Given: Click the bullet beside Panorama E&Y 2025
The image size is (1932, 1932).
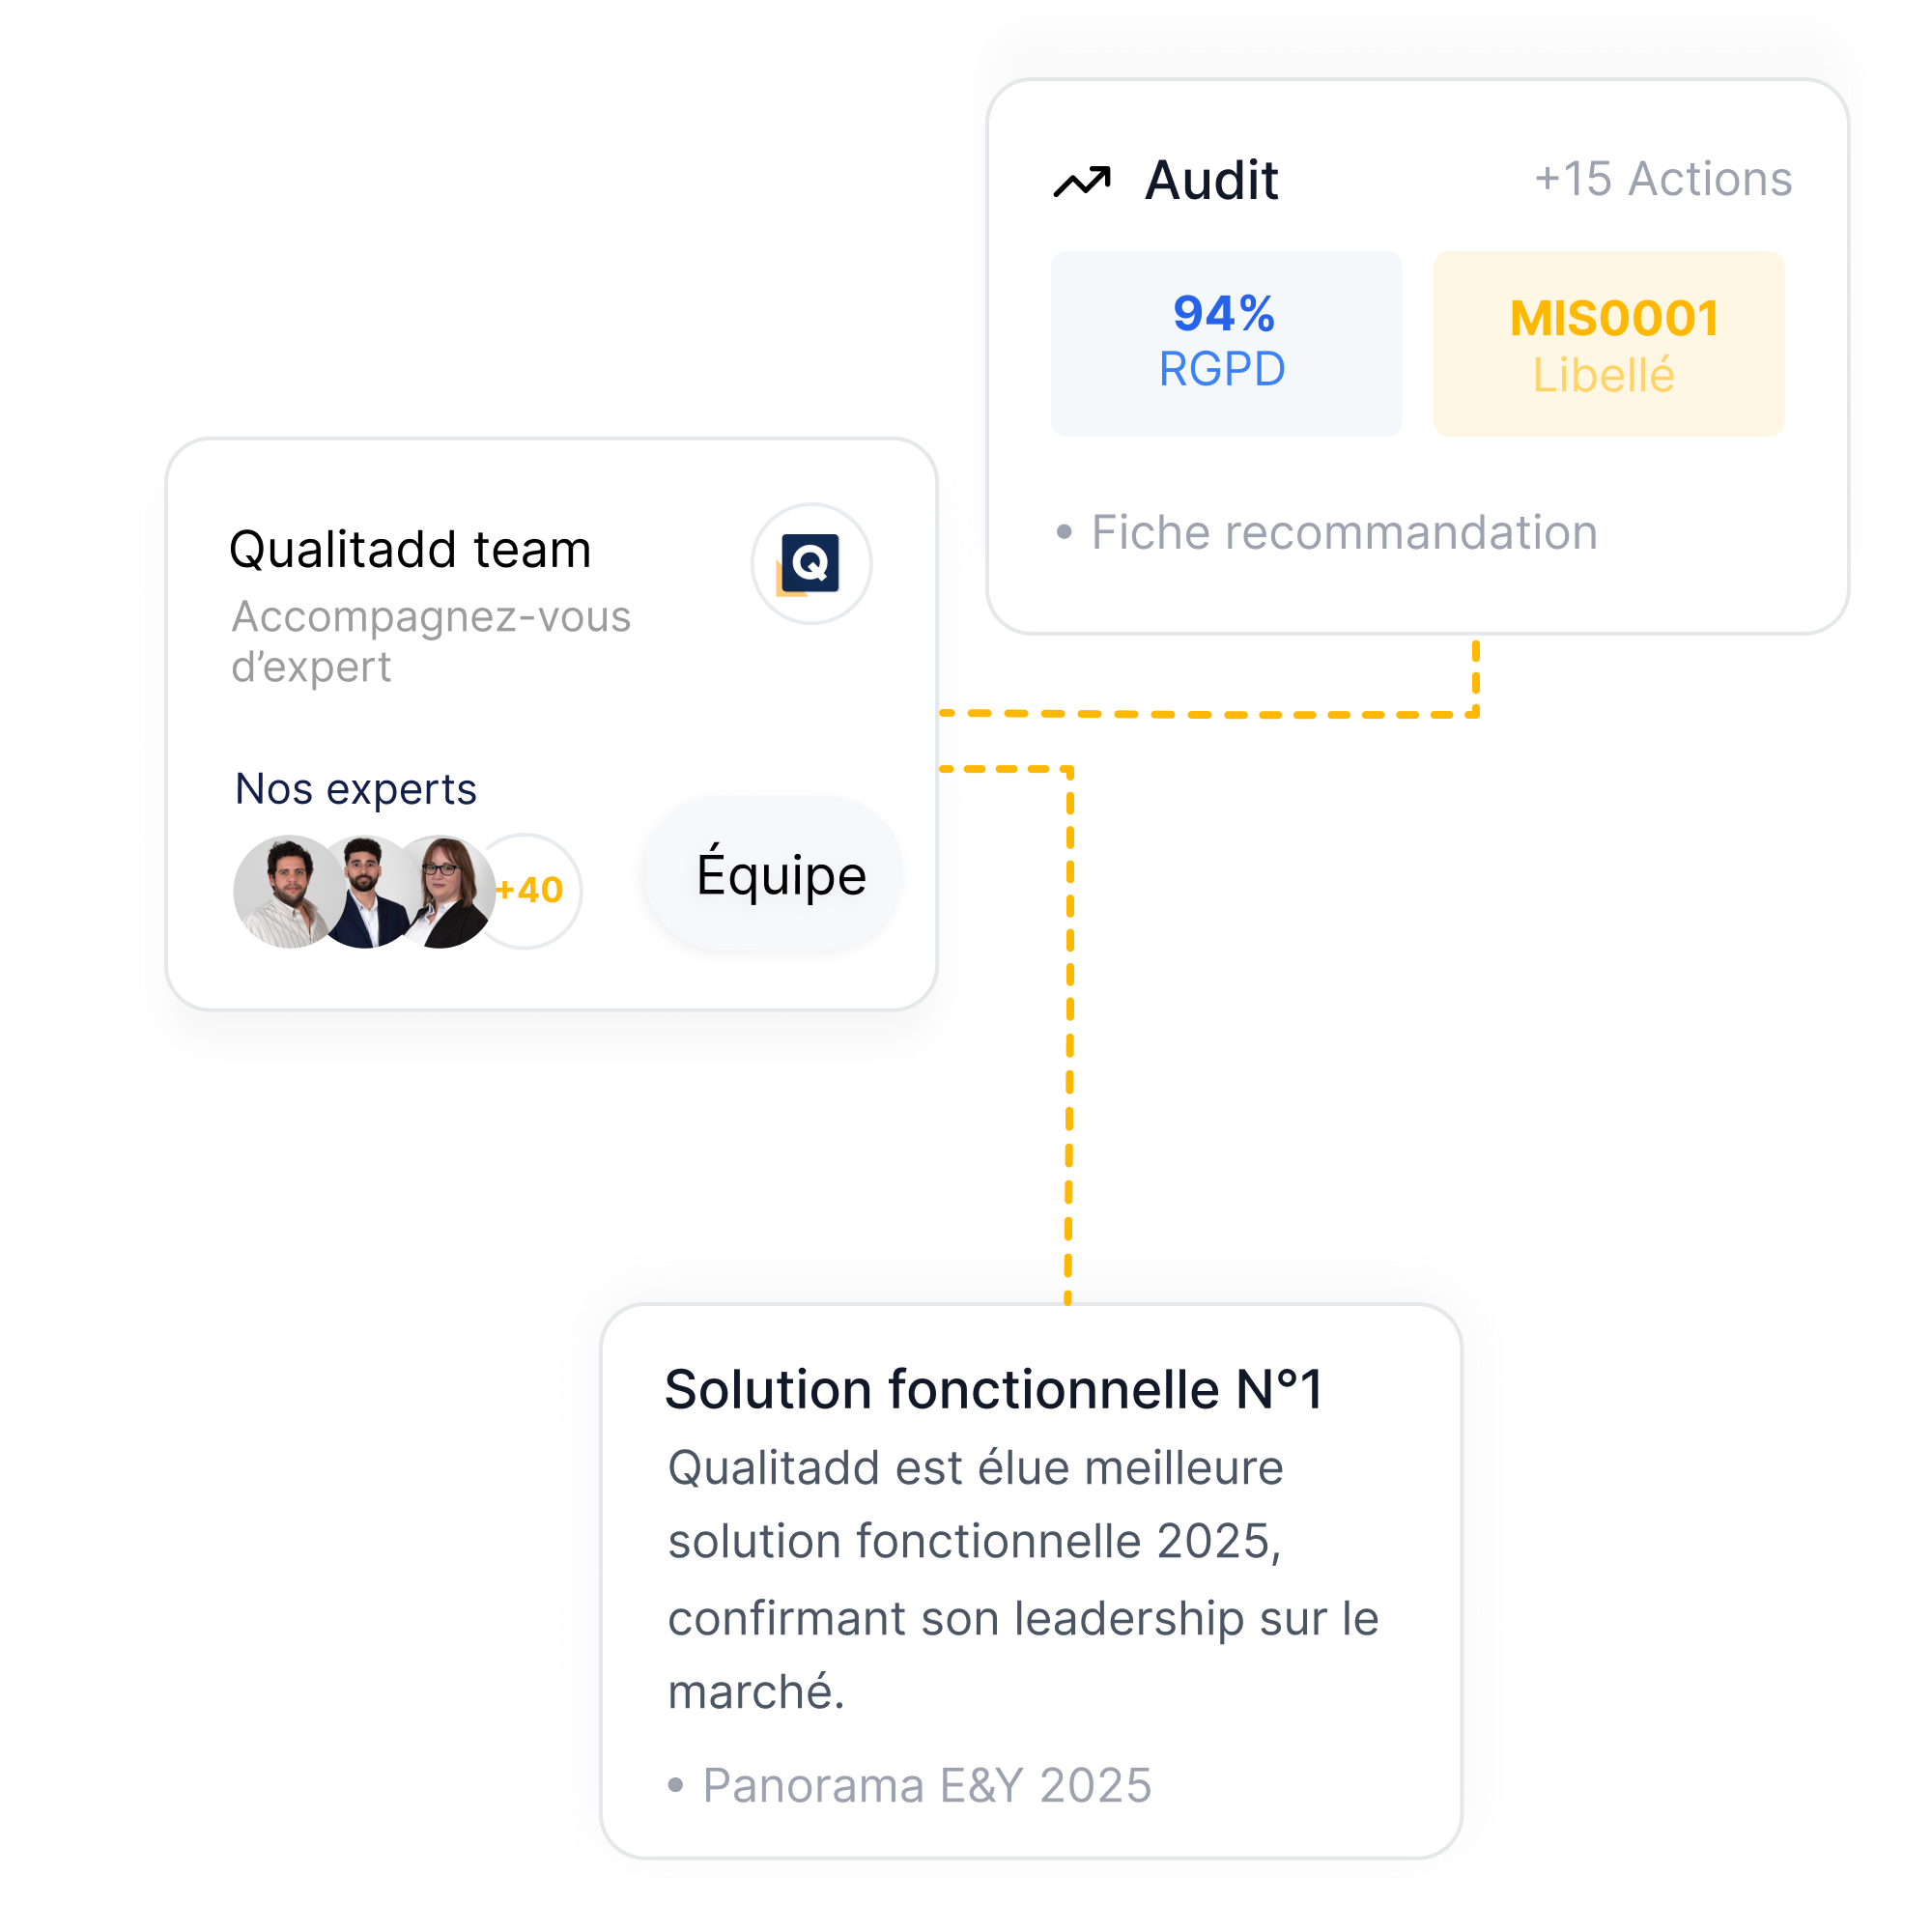Looking at the screenshot, I should point(676,1785).
